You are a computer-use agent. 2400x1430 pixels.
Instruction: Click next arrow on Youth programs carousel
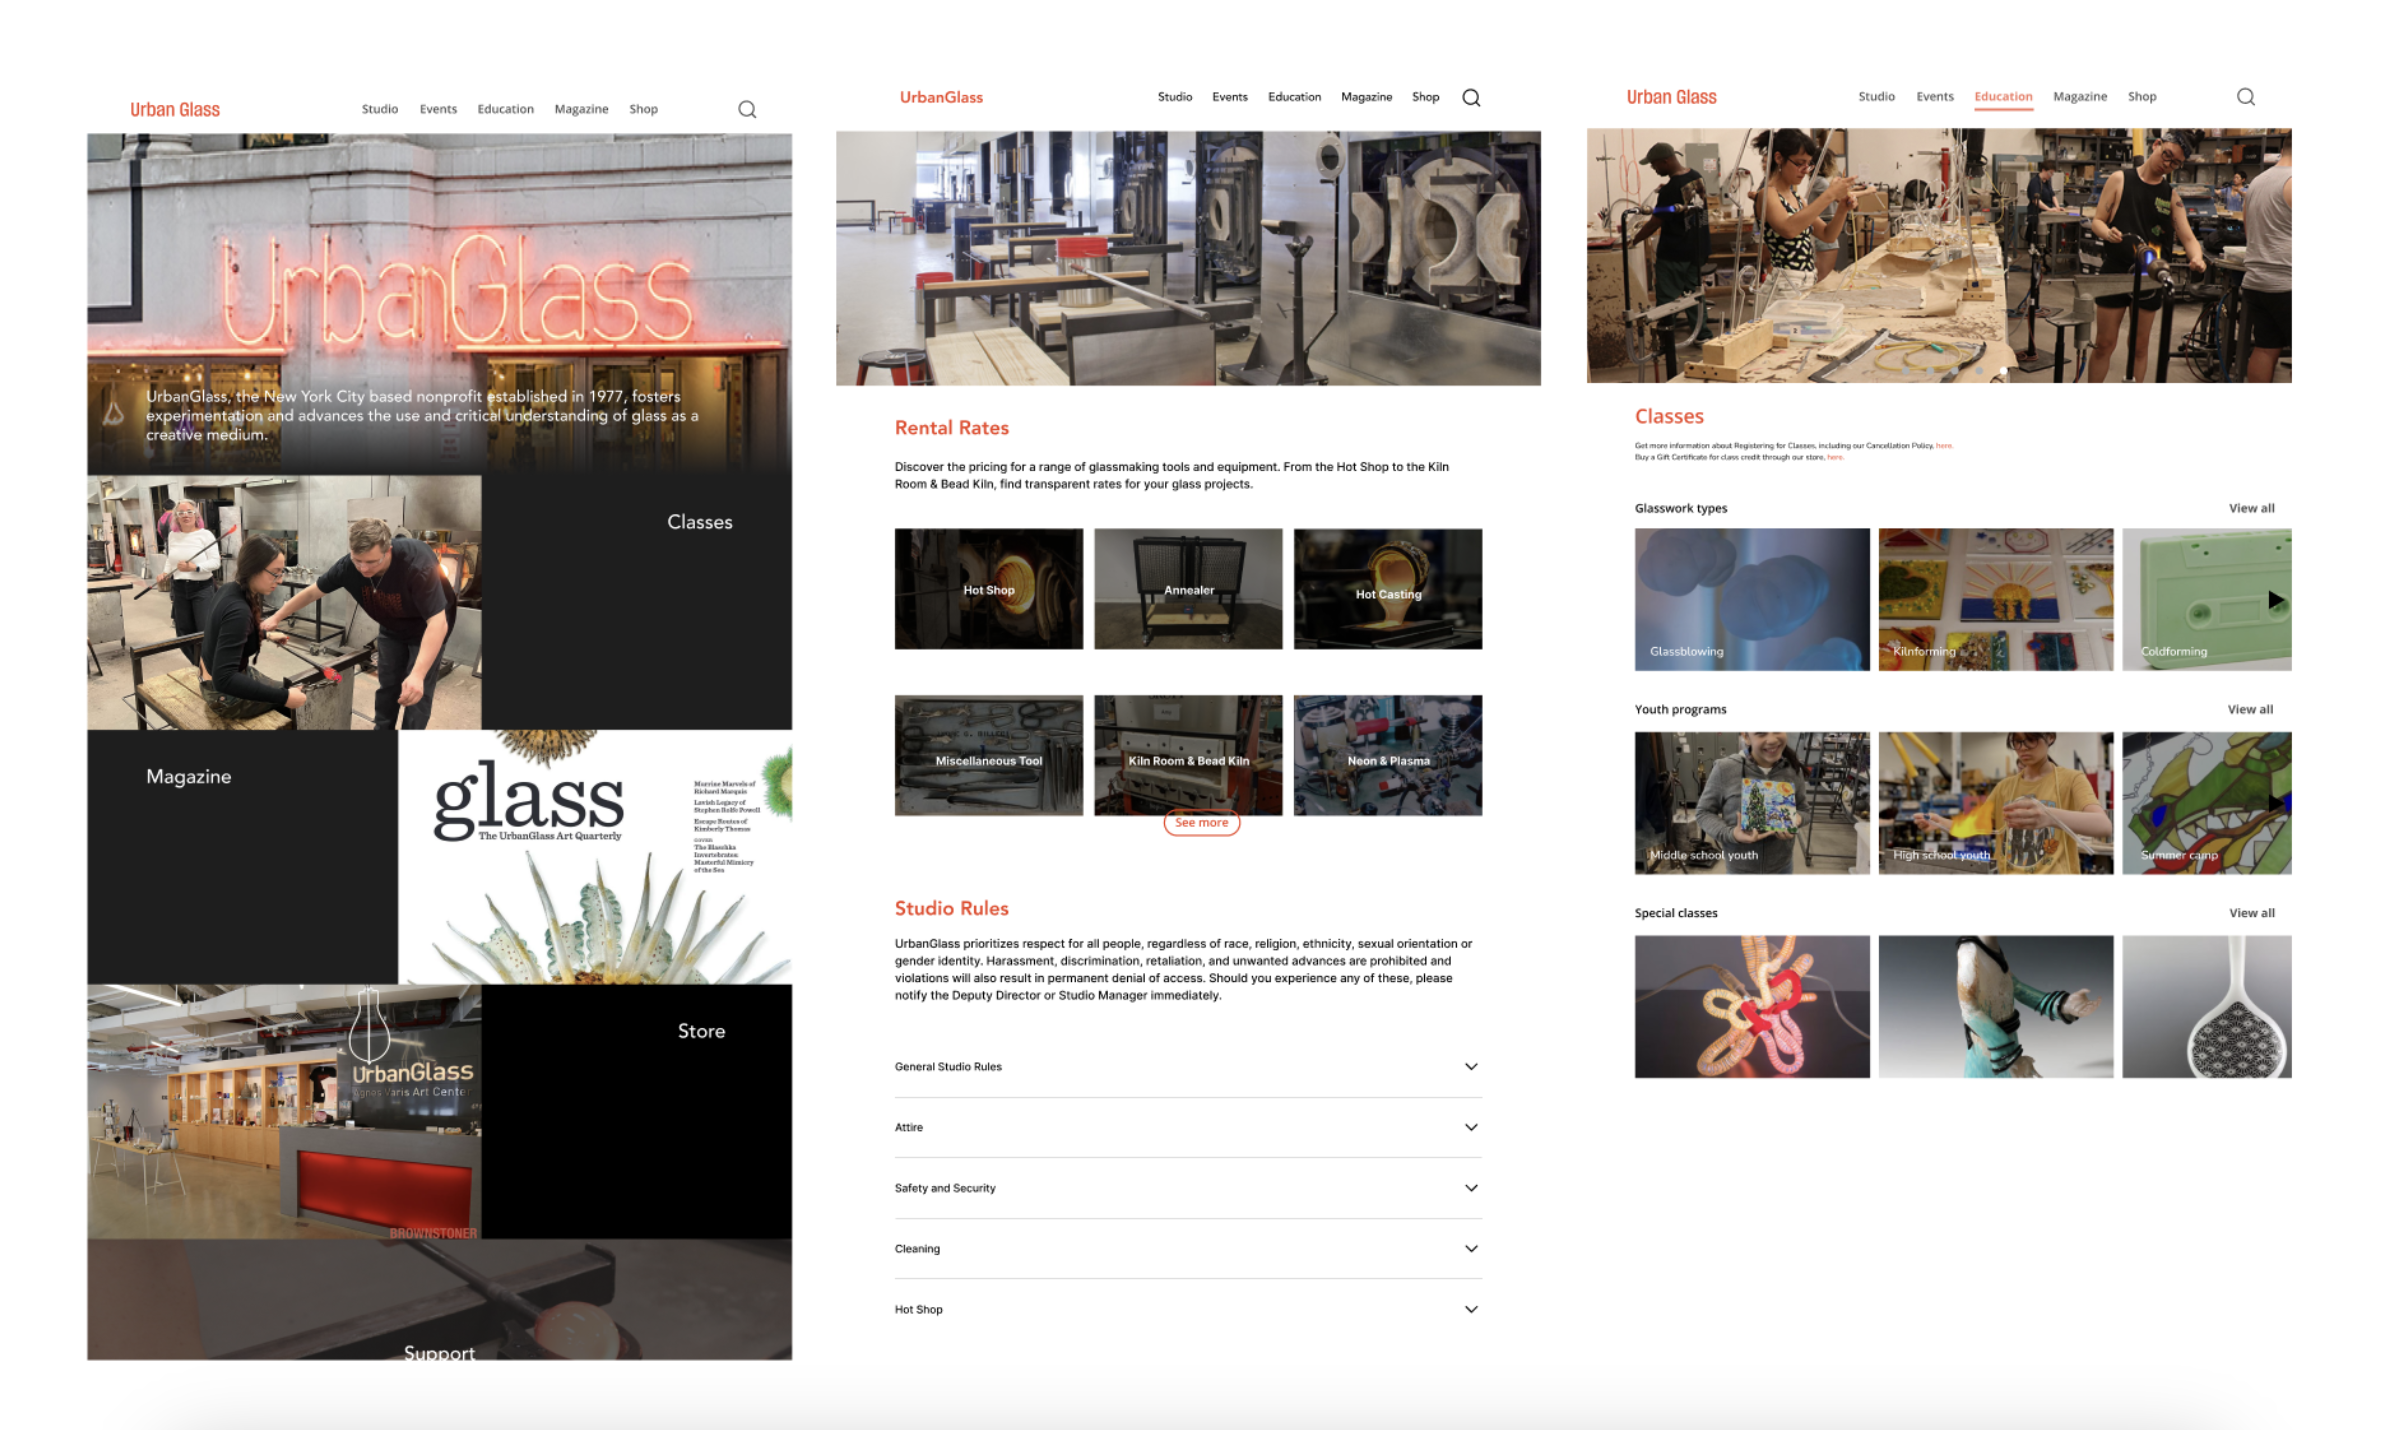2277,803
